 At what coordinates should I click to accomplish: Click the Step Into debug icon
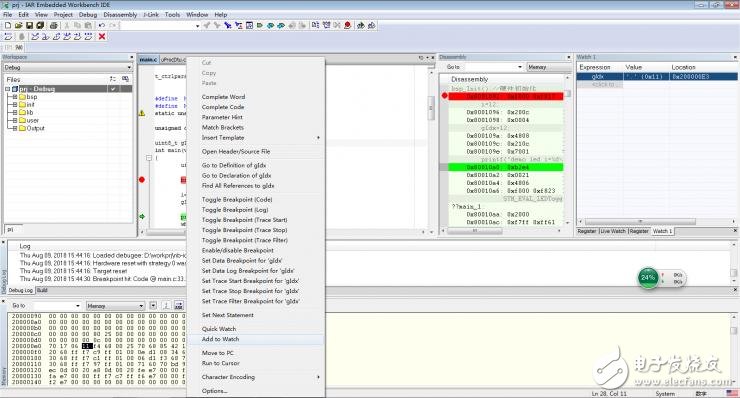[x=46, y=36]
